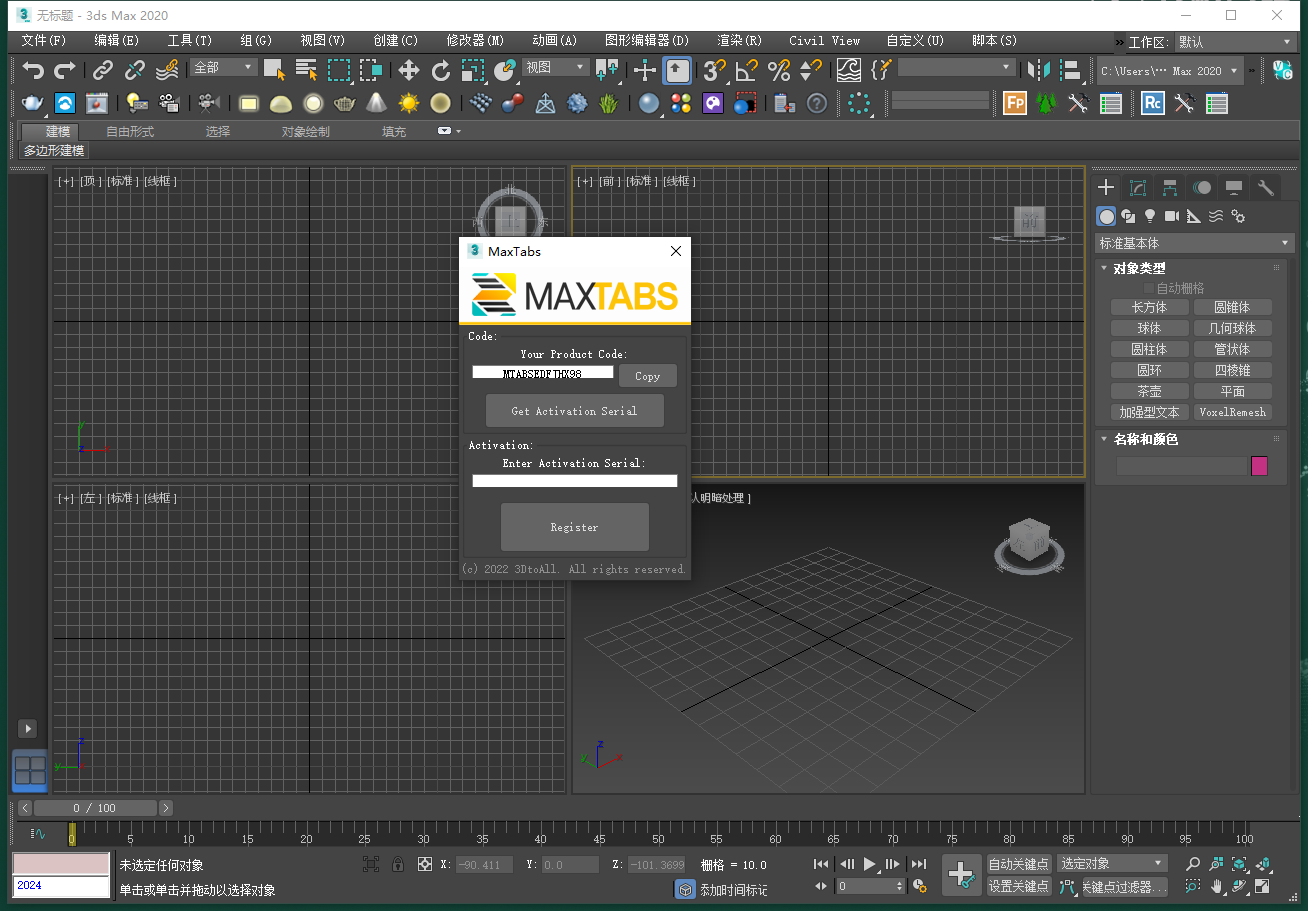
Task: Activate Unlink Selection tool
Action: 135,70
